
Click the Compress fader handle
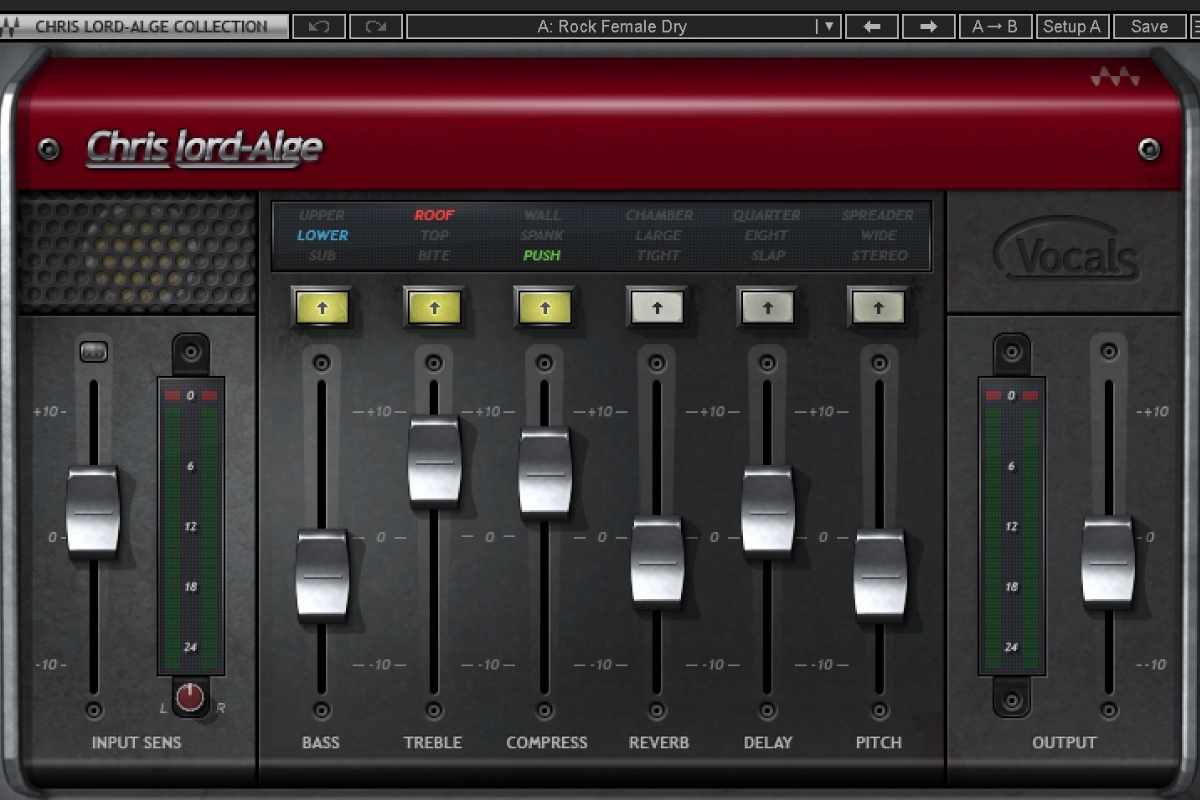(x=545, y=472)
